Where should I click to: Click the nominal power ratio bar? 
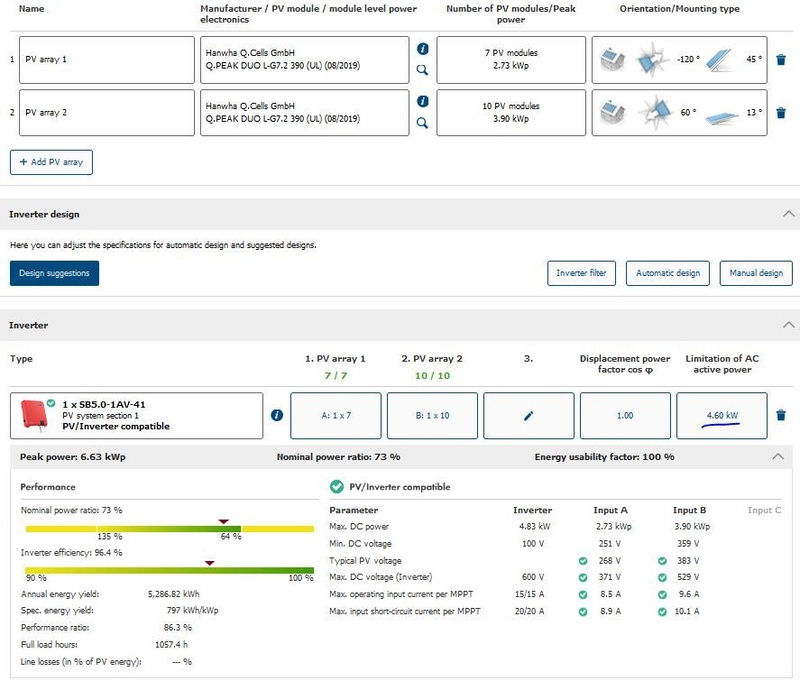[168, 528]
